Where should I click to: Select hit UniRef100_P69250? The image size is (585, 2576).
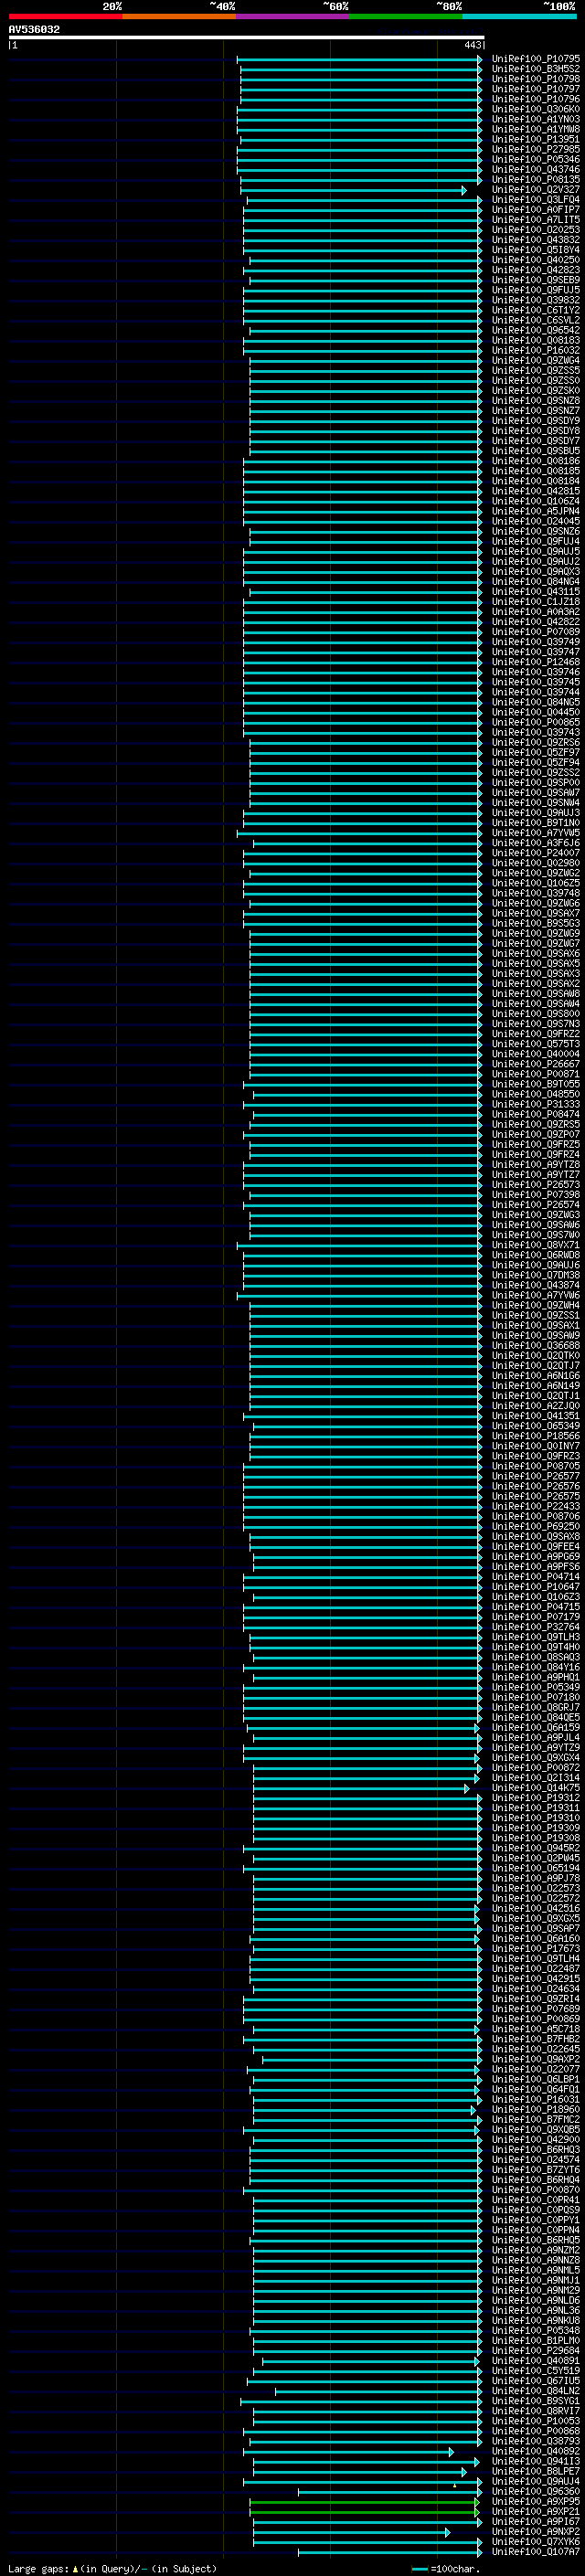tap(535, 1527)
